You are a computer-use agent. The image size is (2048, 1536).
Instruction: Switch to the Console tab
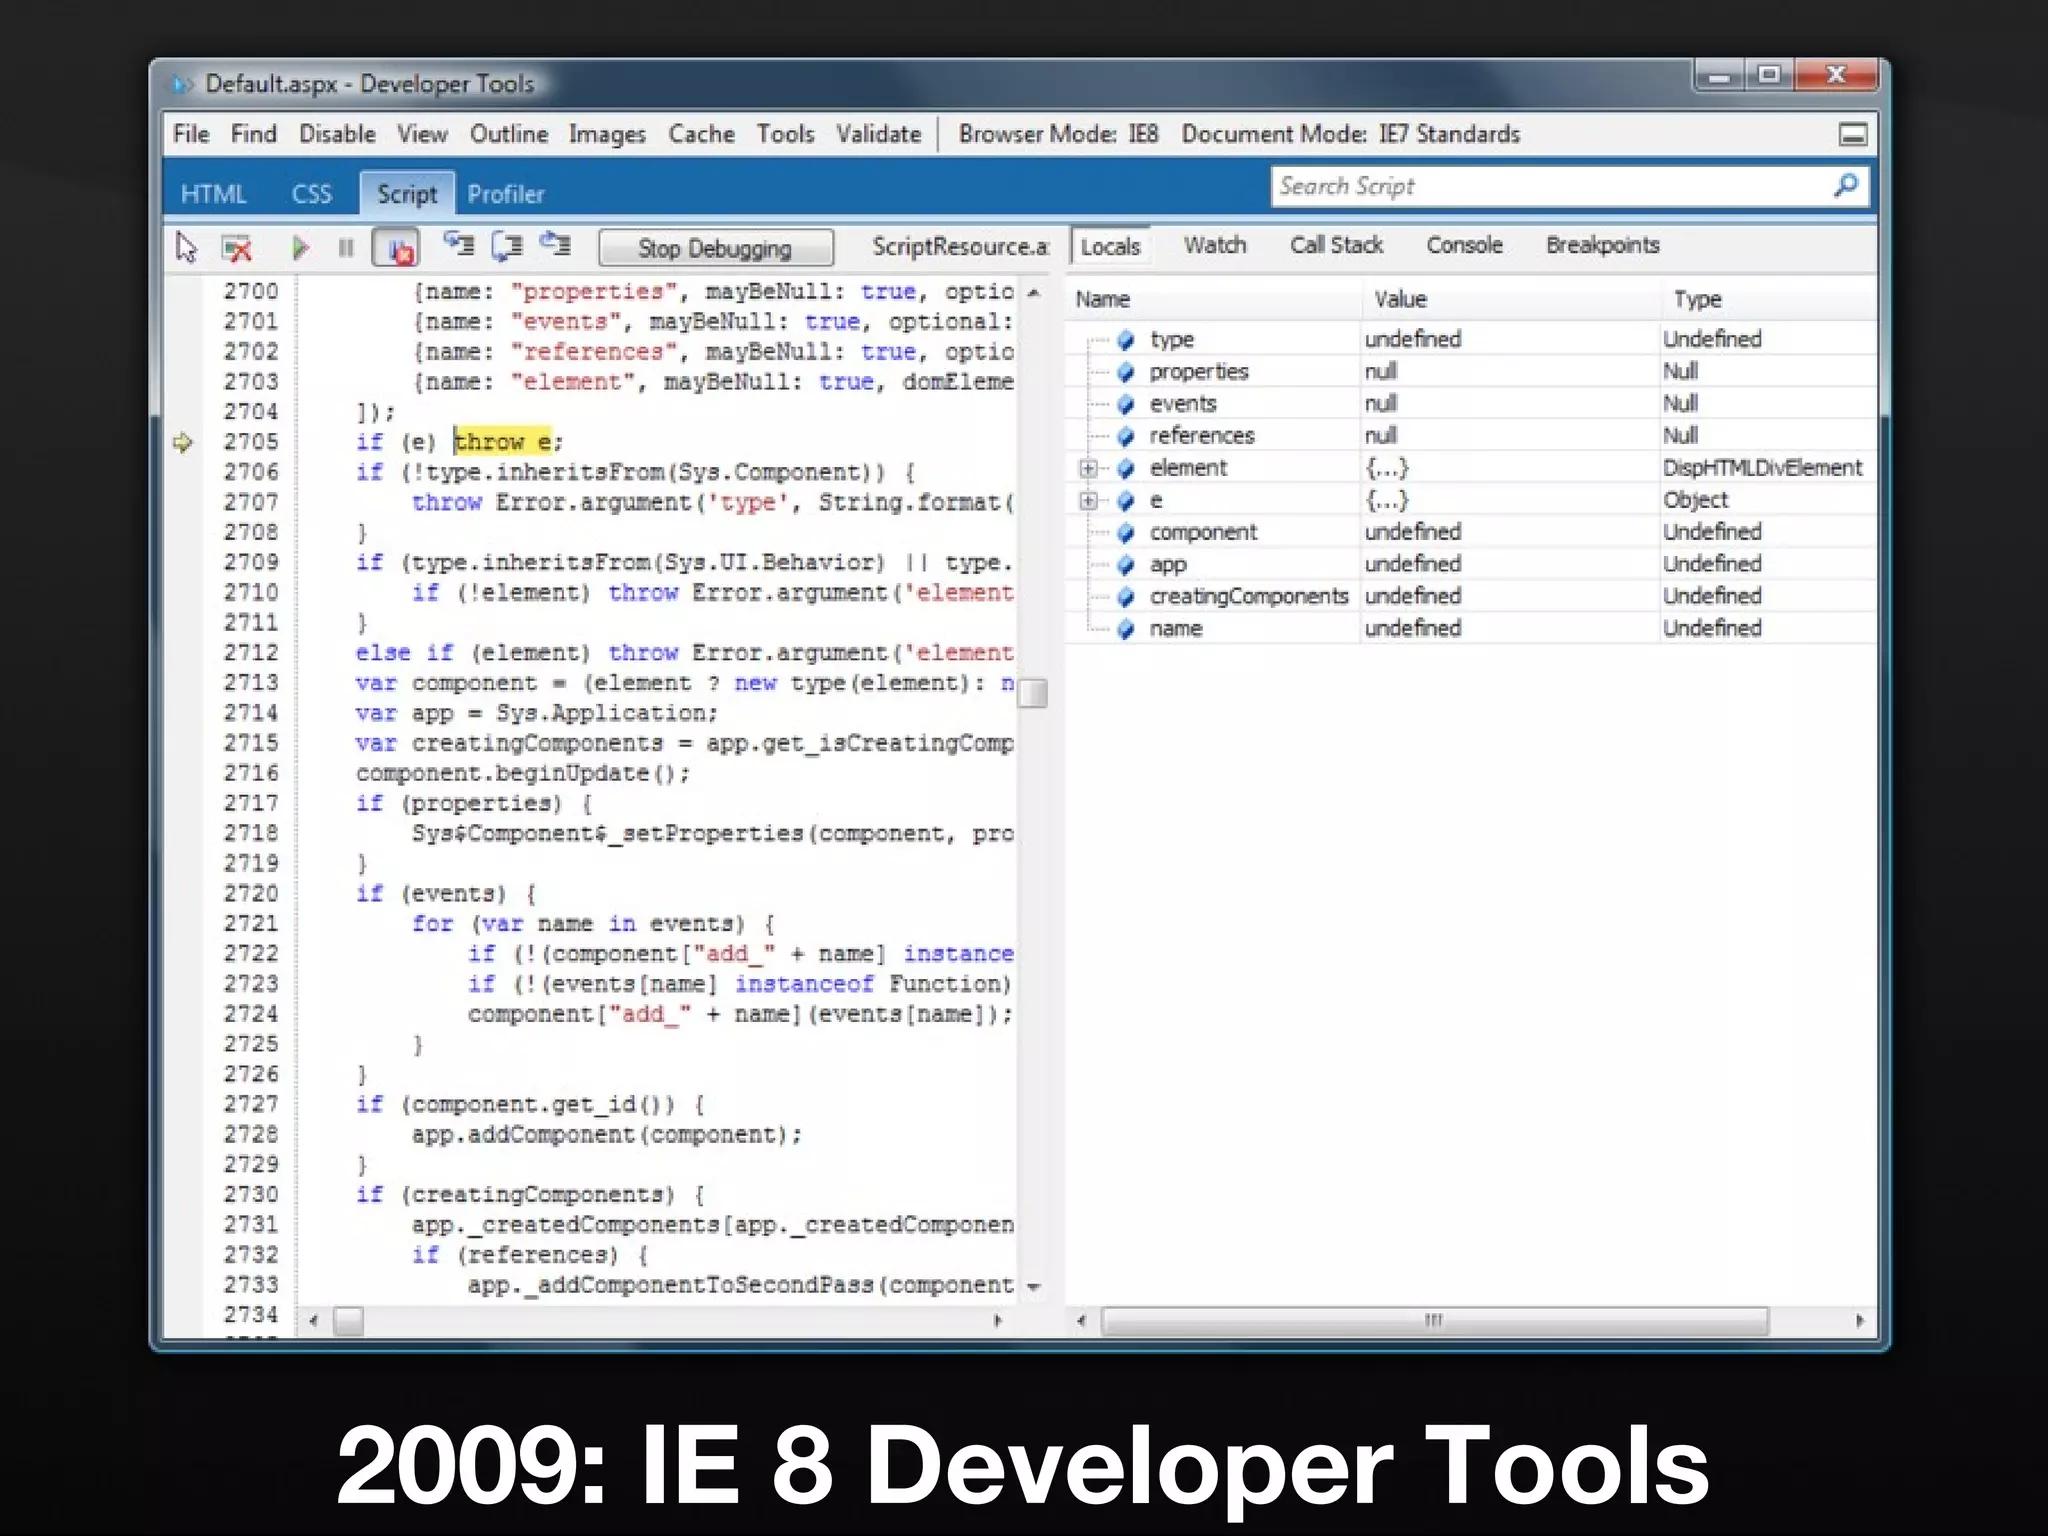(1464, 245)
